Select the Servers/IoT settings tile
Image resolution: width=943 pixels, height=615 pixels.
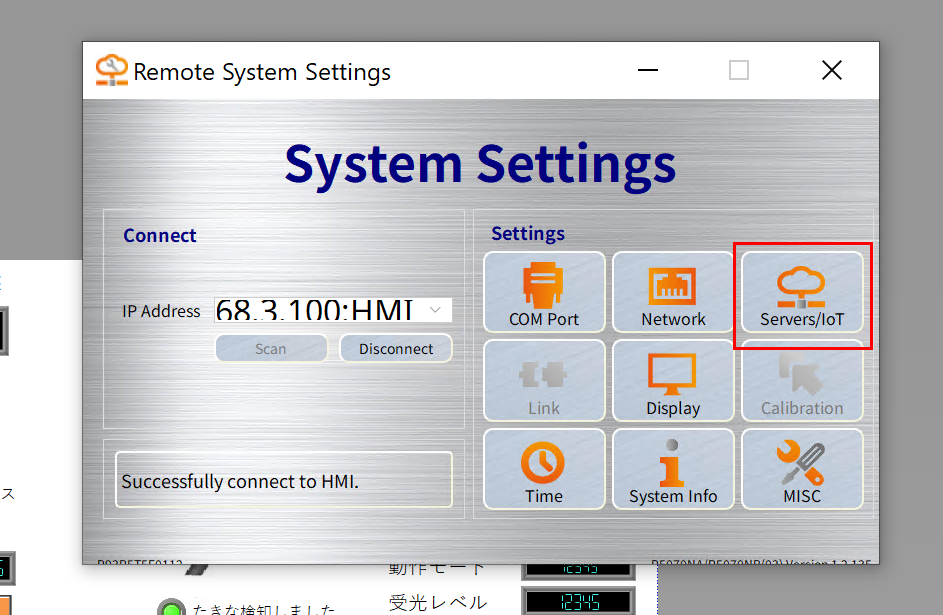click(x=802, y=292)
